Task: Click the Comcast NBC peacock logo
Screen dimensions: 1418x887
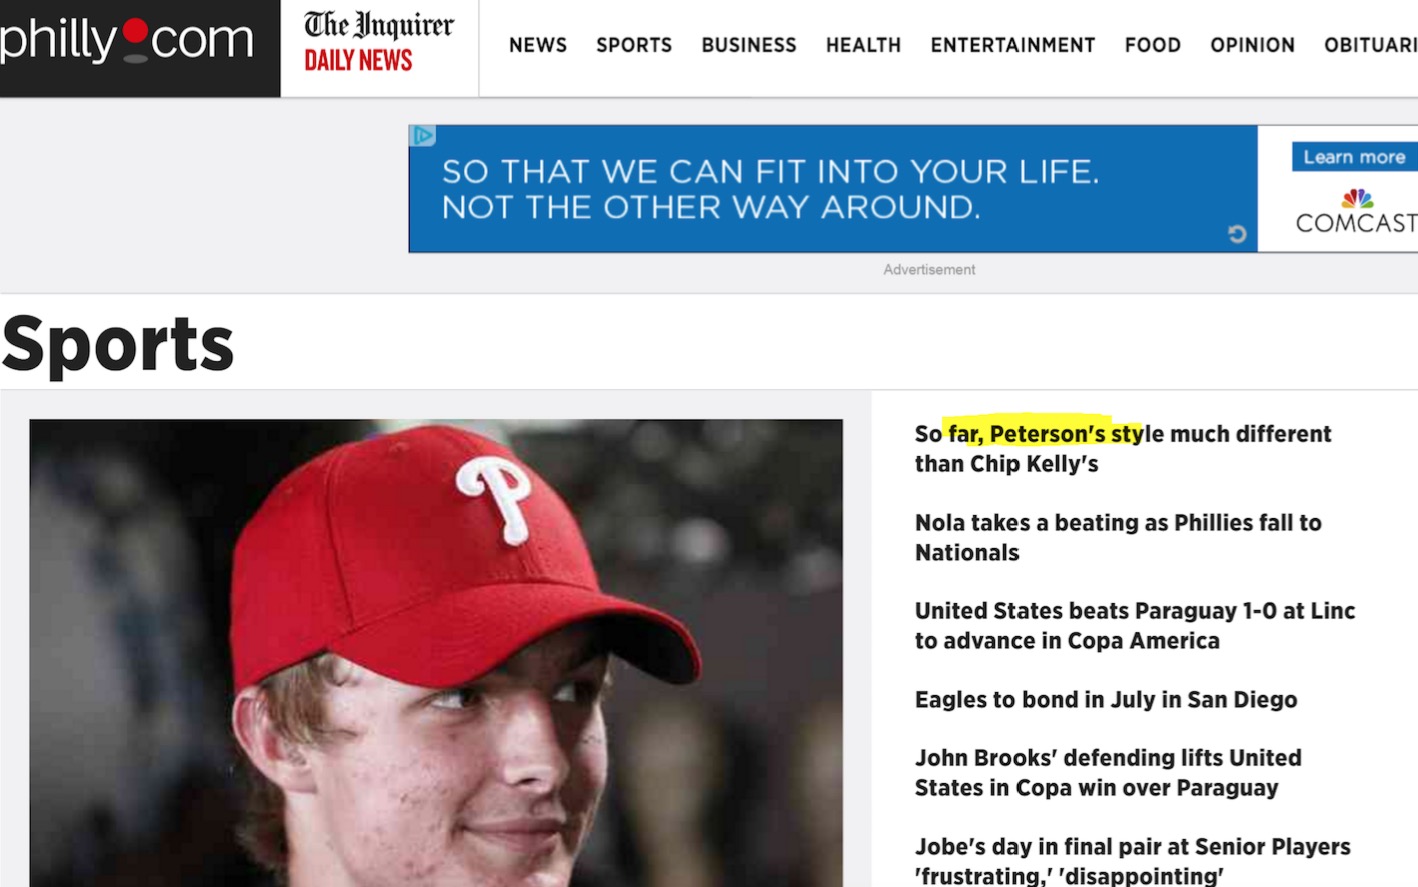Action: (x=1356, y=197)
